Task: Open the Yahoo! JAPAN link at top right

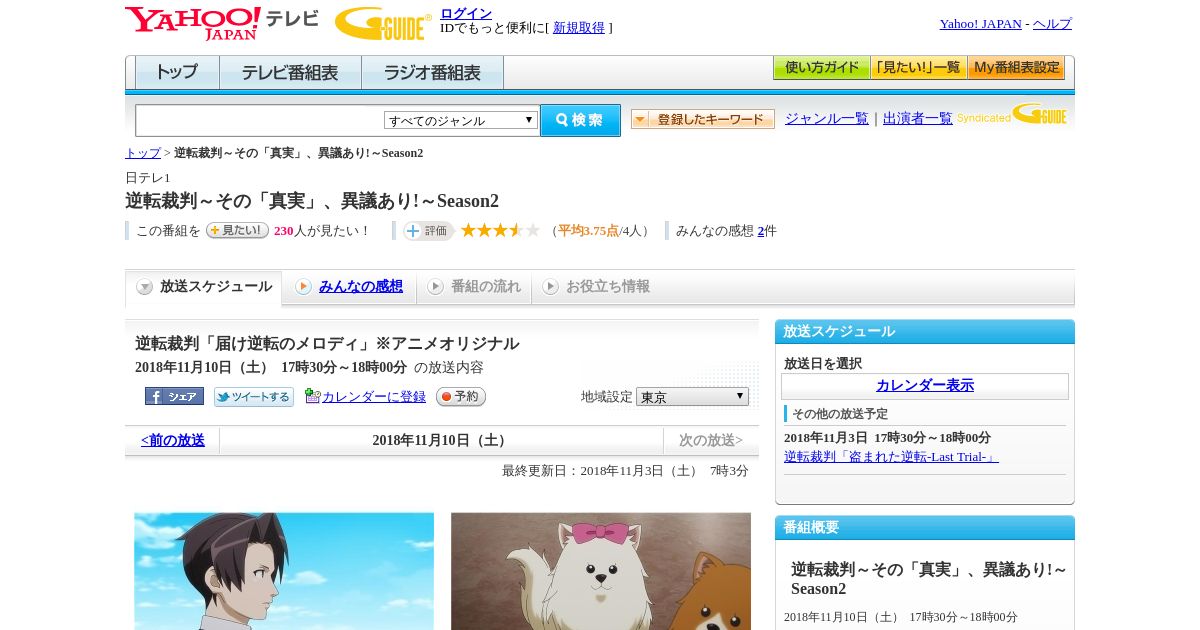Action: [x=980, y=24]
